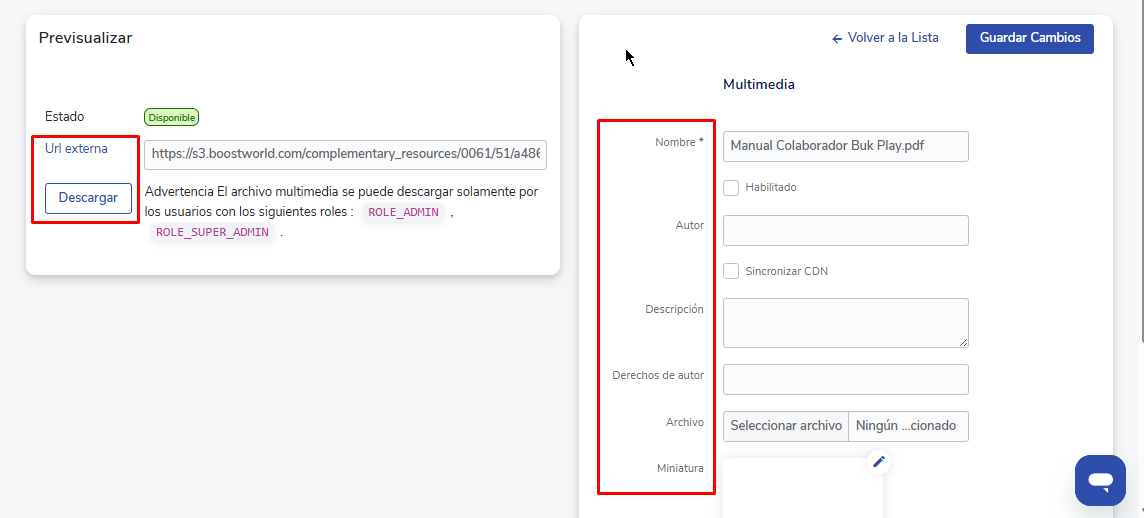Click the Derechos de autor field
Image resolution: width=1144 pixels, height=518 pixels.
click(845, 379)
